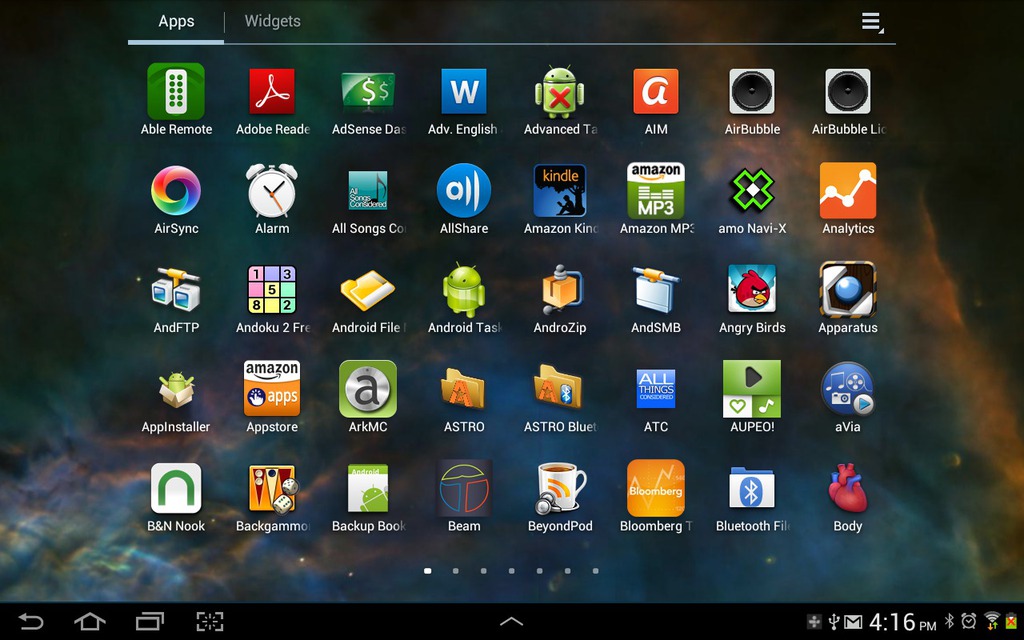Image resolution: width=1024 pixels, height=640 pixels.
Task: Open All Songs Considered app
Action: tap(368, 191)
